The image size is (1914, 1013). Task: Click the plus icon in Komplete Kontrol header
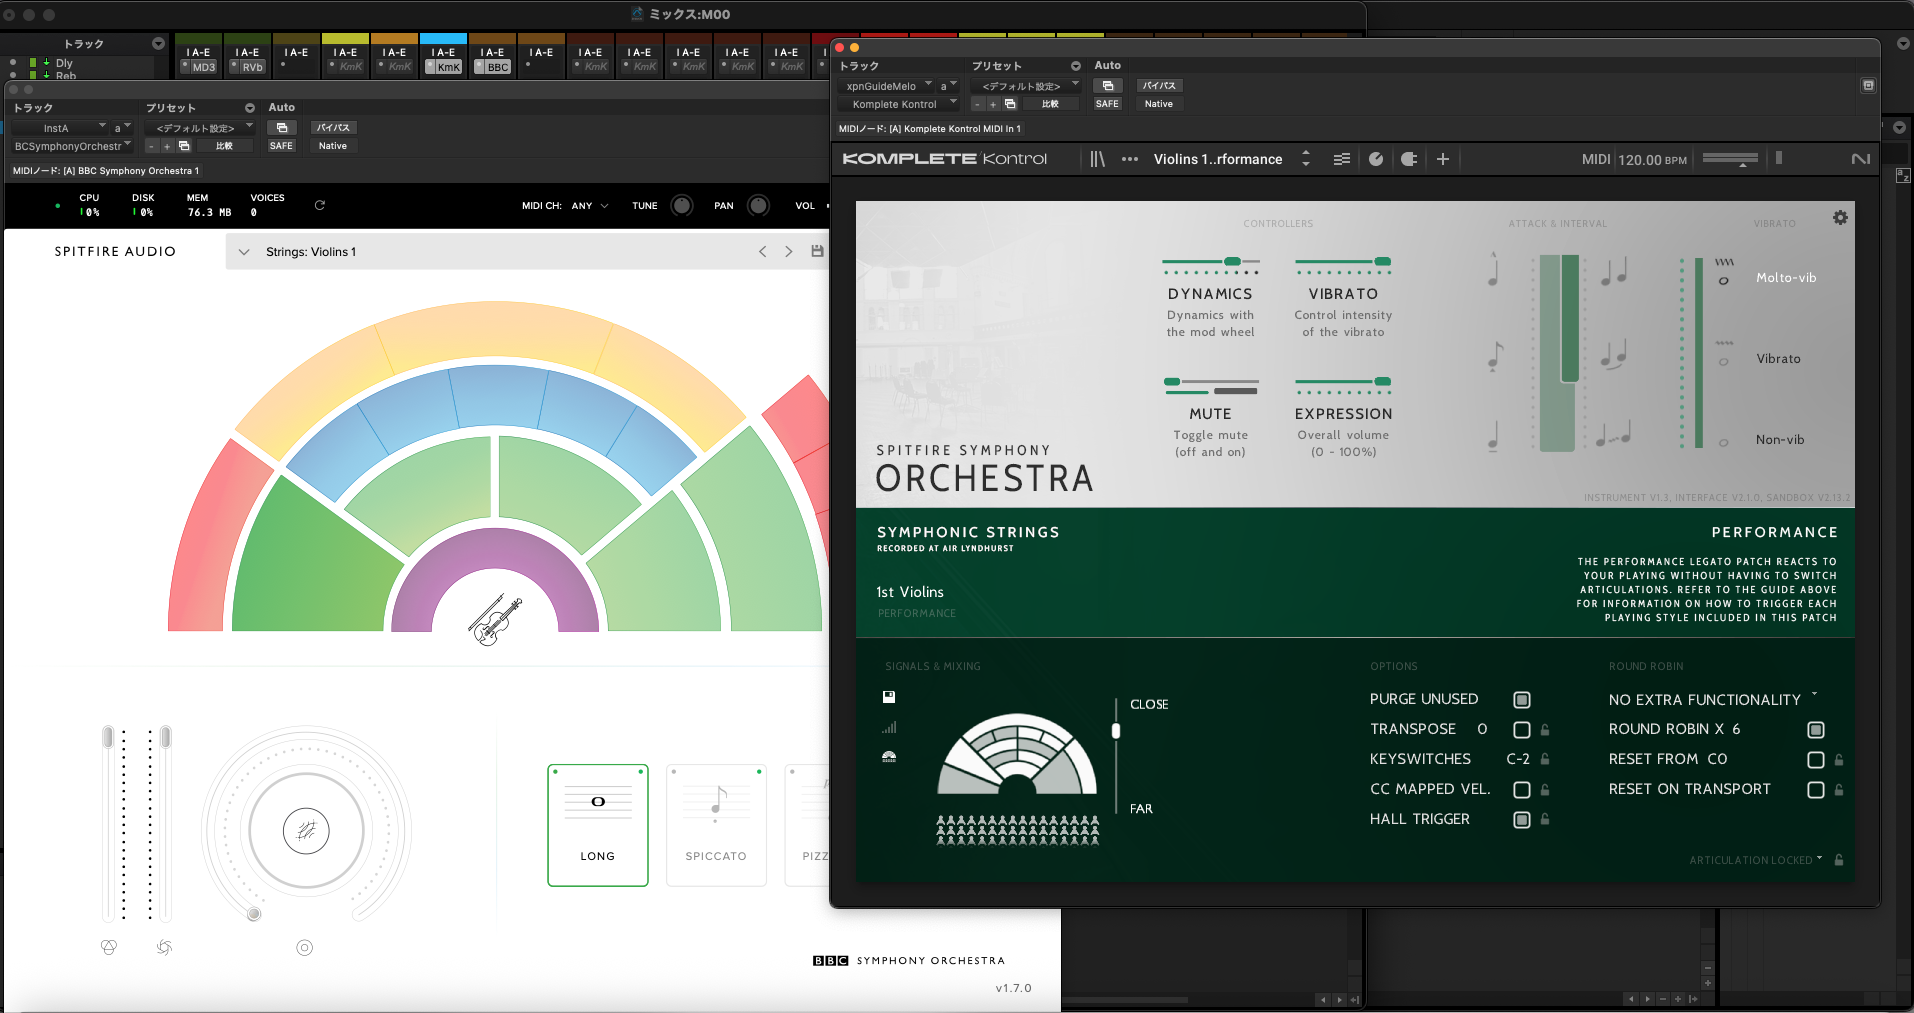(1443, 159)
